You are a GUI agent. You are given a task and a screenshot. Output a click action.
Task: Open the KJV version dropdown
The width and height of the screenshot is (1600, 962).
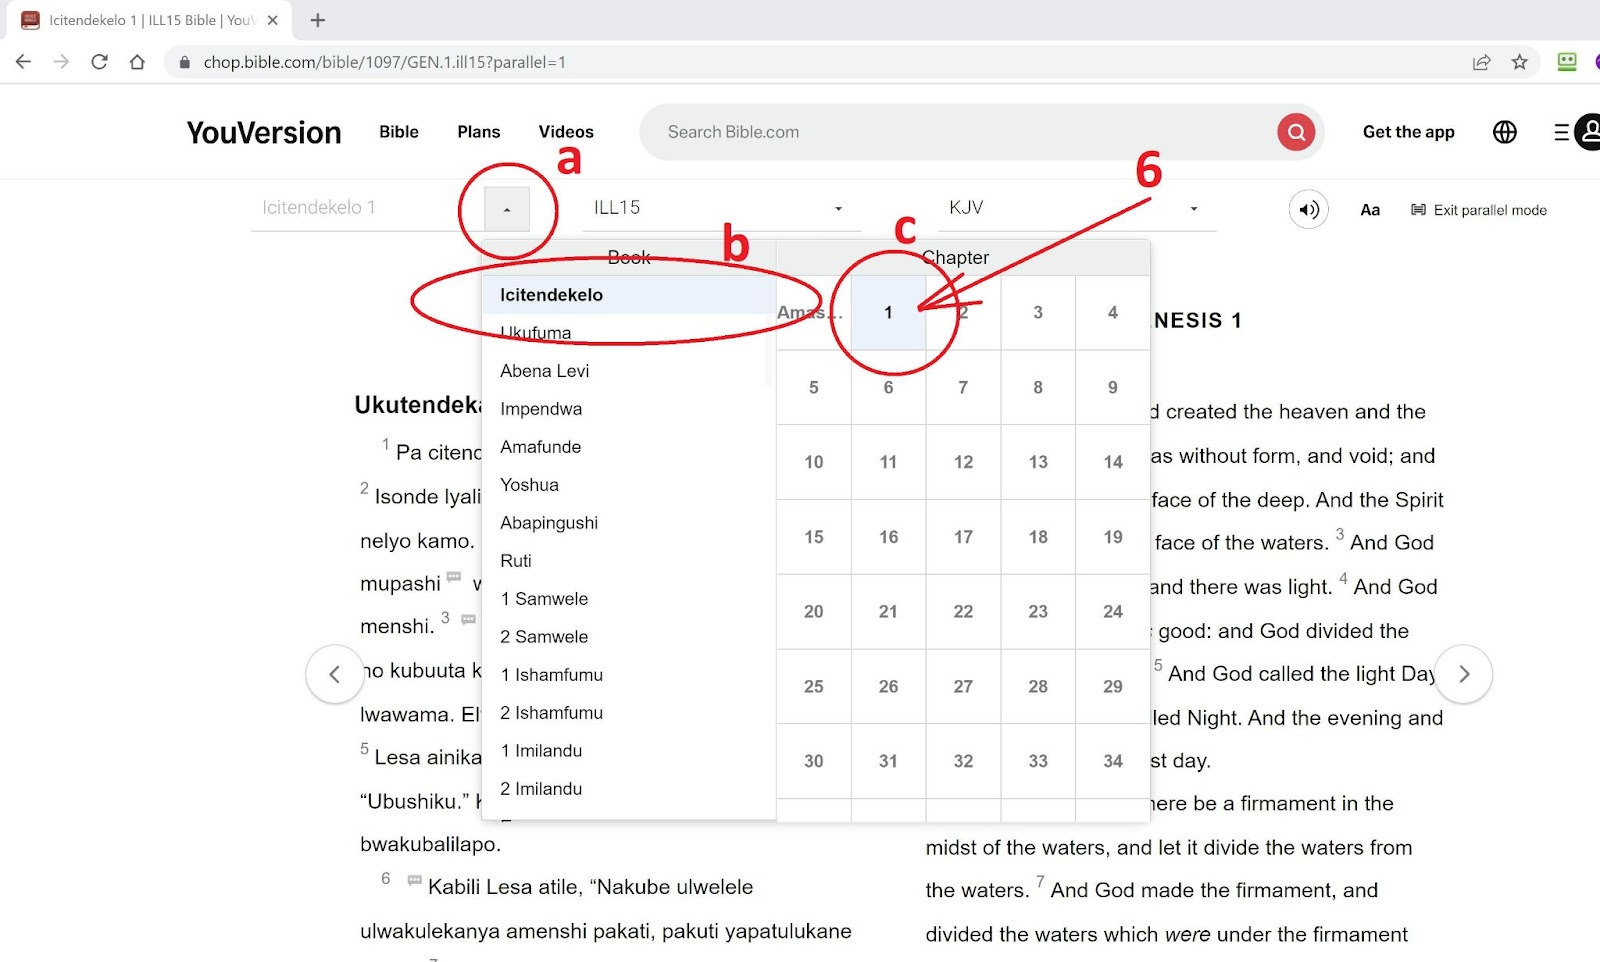pos(1077,208)
